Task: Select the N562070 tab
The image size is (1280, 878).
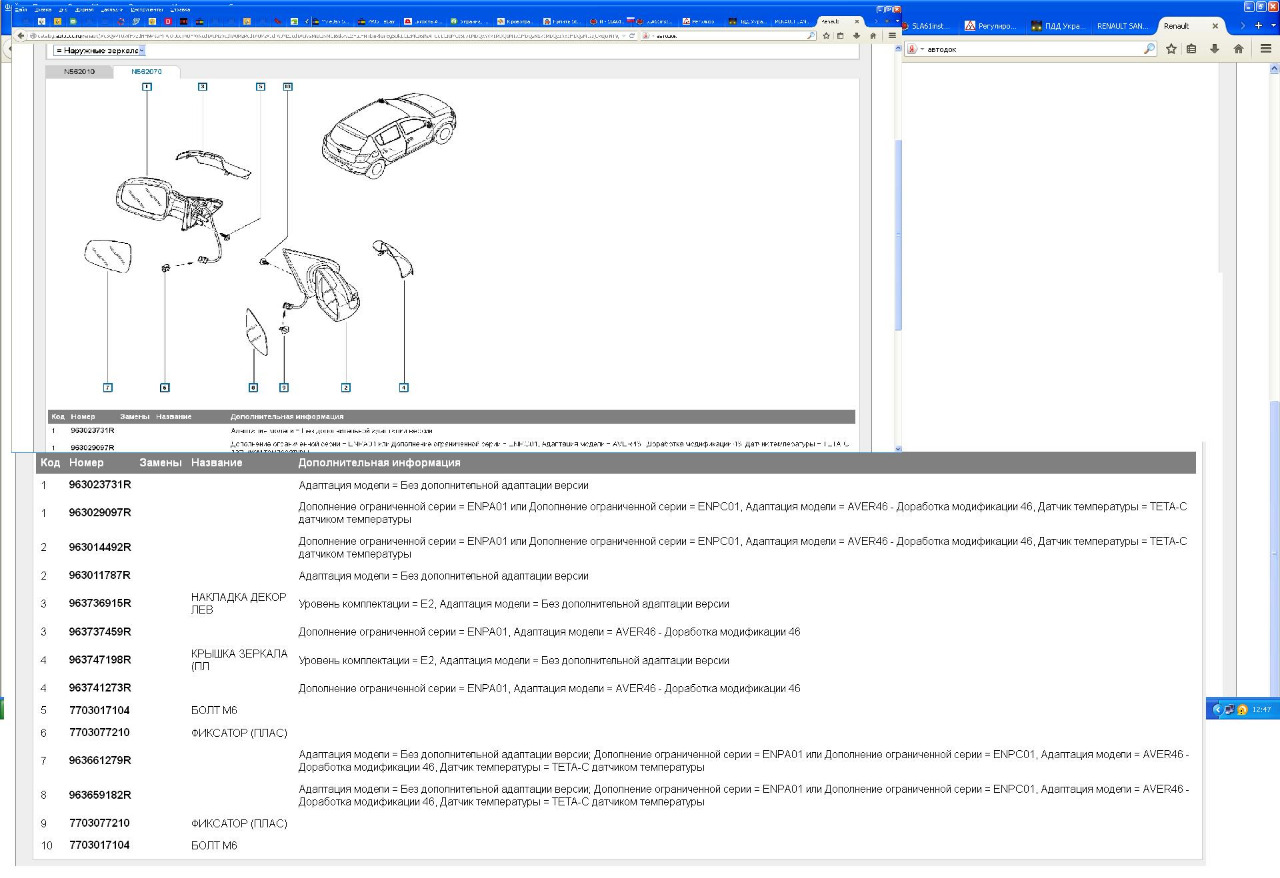Action: pyautogui.click(x=146, y=72)
